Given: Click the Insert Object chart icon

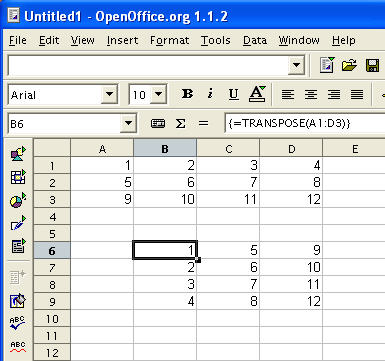Looking at the screenshot, I should pyautogui.click(x=18, y=200).
